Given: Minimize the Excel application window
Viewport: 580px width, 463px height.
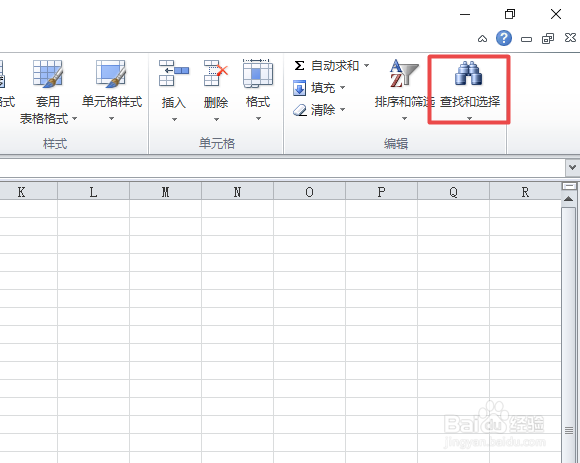Looking at the screenshot, I should (x=465, y=14).
